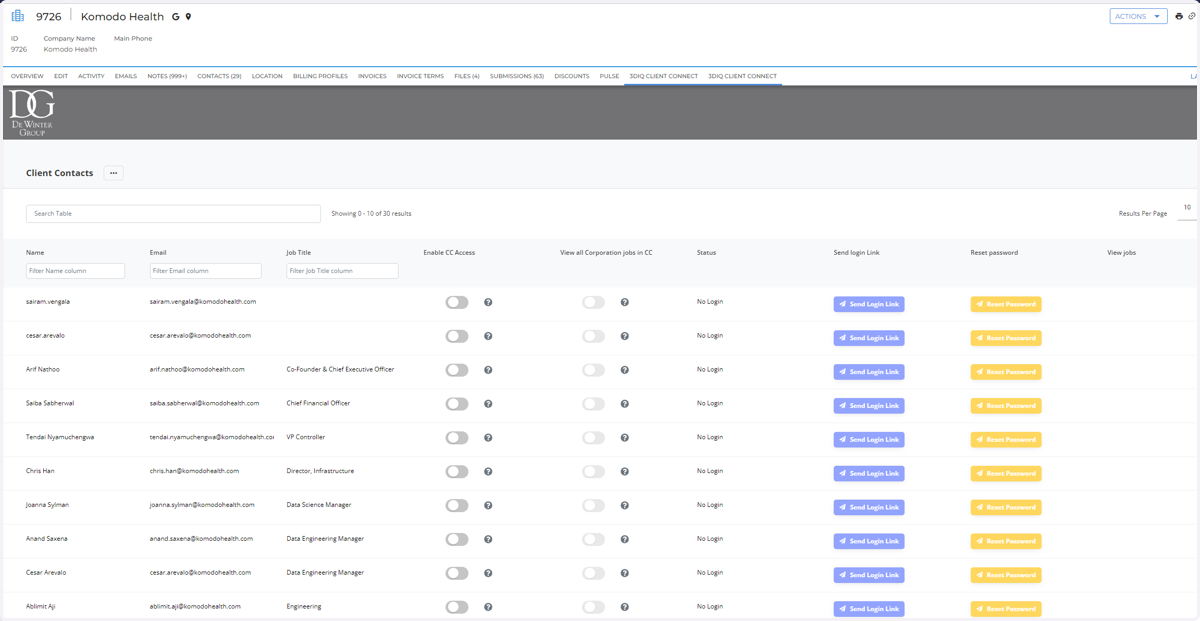The height and width of the screenshot is (621, 1200).
Task: Reset Password for cesar.arevalo
Action: pyautogui.click(x=1006, y=338)
